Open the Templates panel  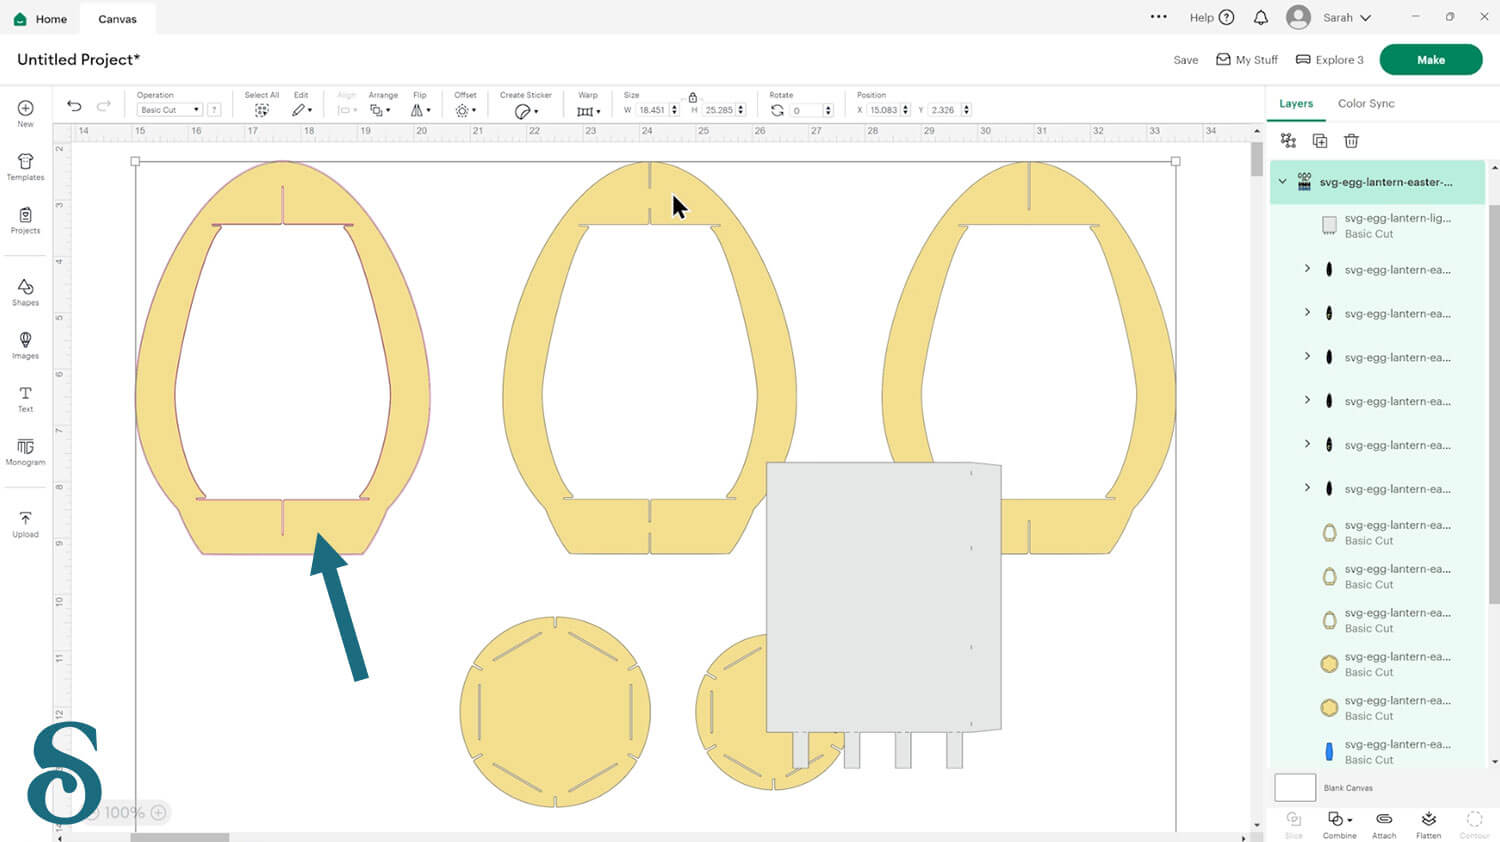point(25,167)
